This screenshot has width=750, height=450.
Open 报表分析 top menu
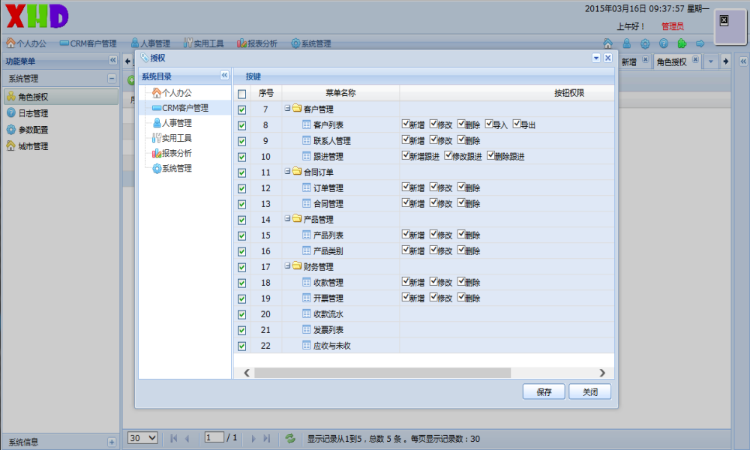(257, 44)
